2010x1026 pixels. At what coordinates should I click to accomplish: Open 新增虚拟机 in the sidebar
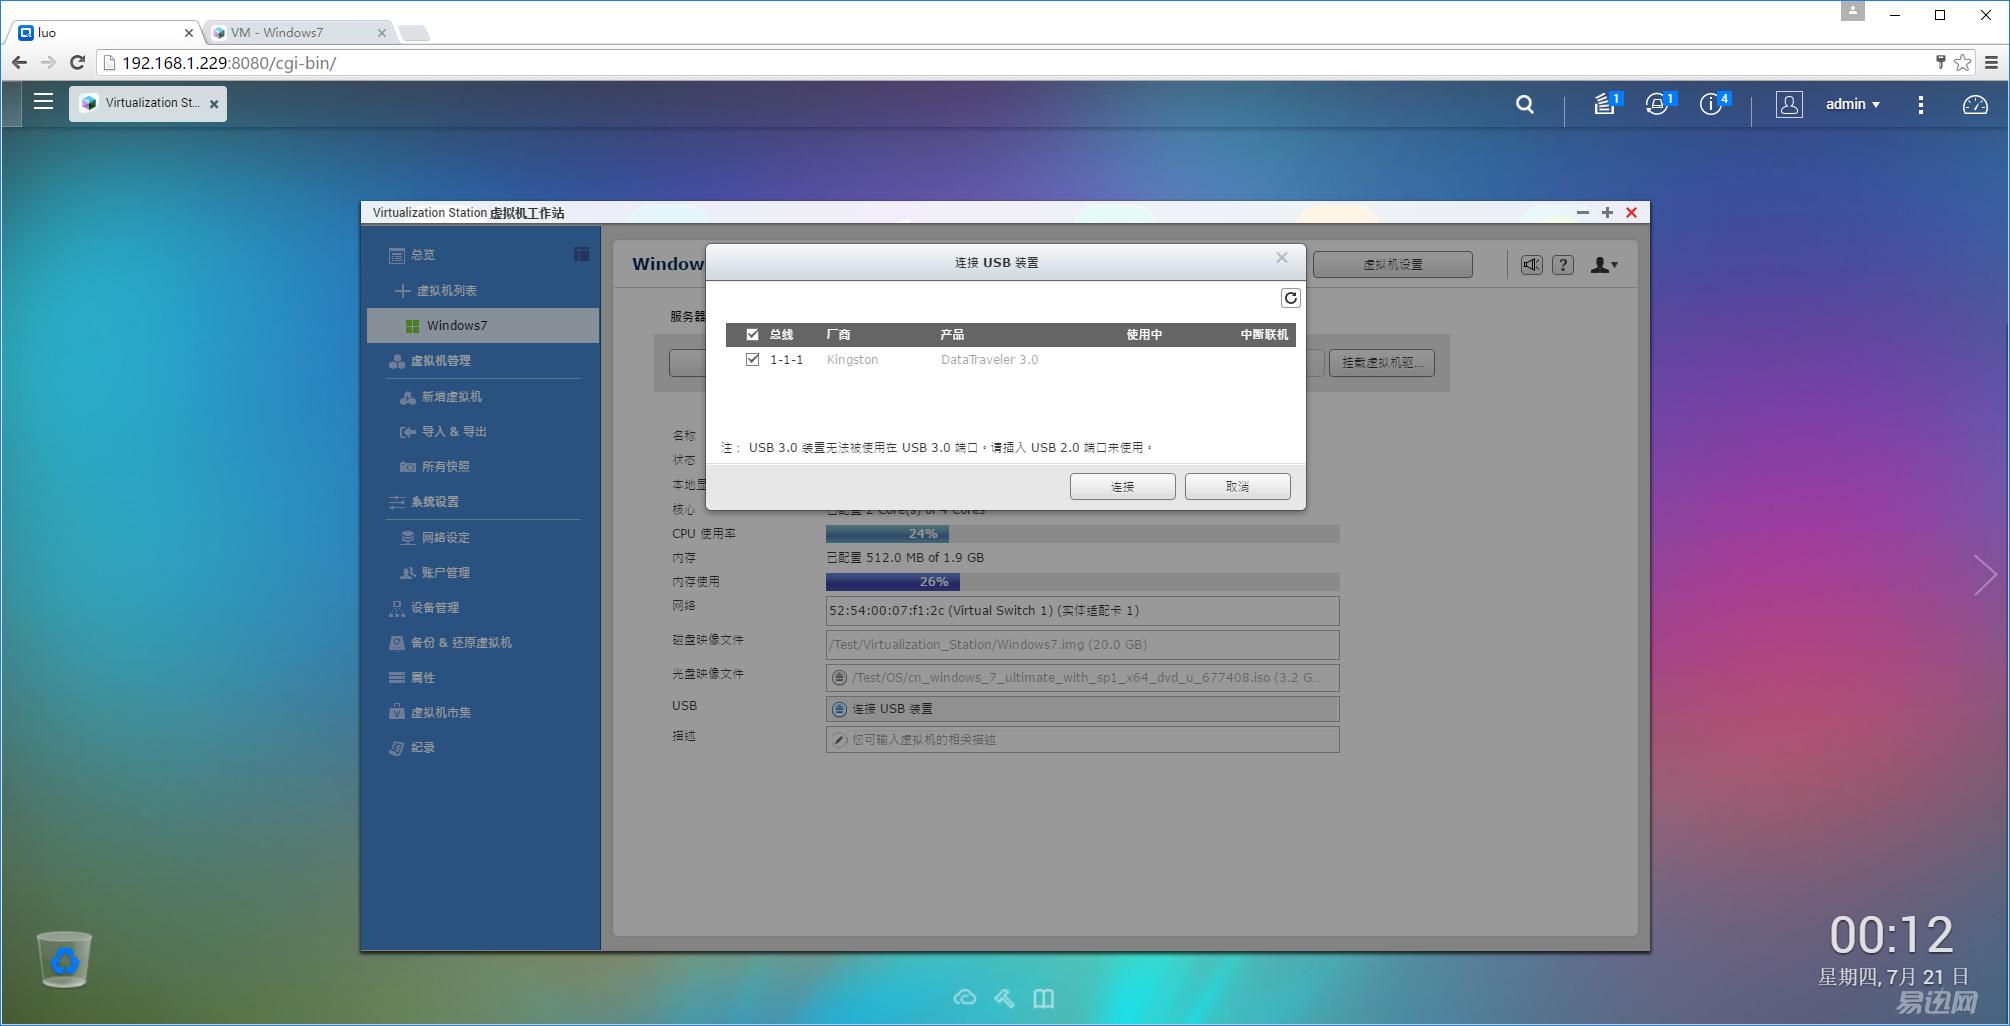click(x=441, y=397)
